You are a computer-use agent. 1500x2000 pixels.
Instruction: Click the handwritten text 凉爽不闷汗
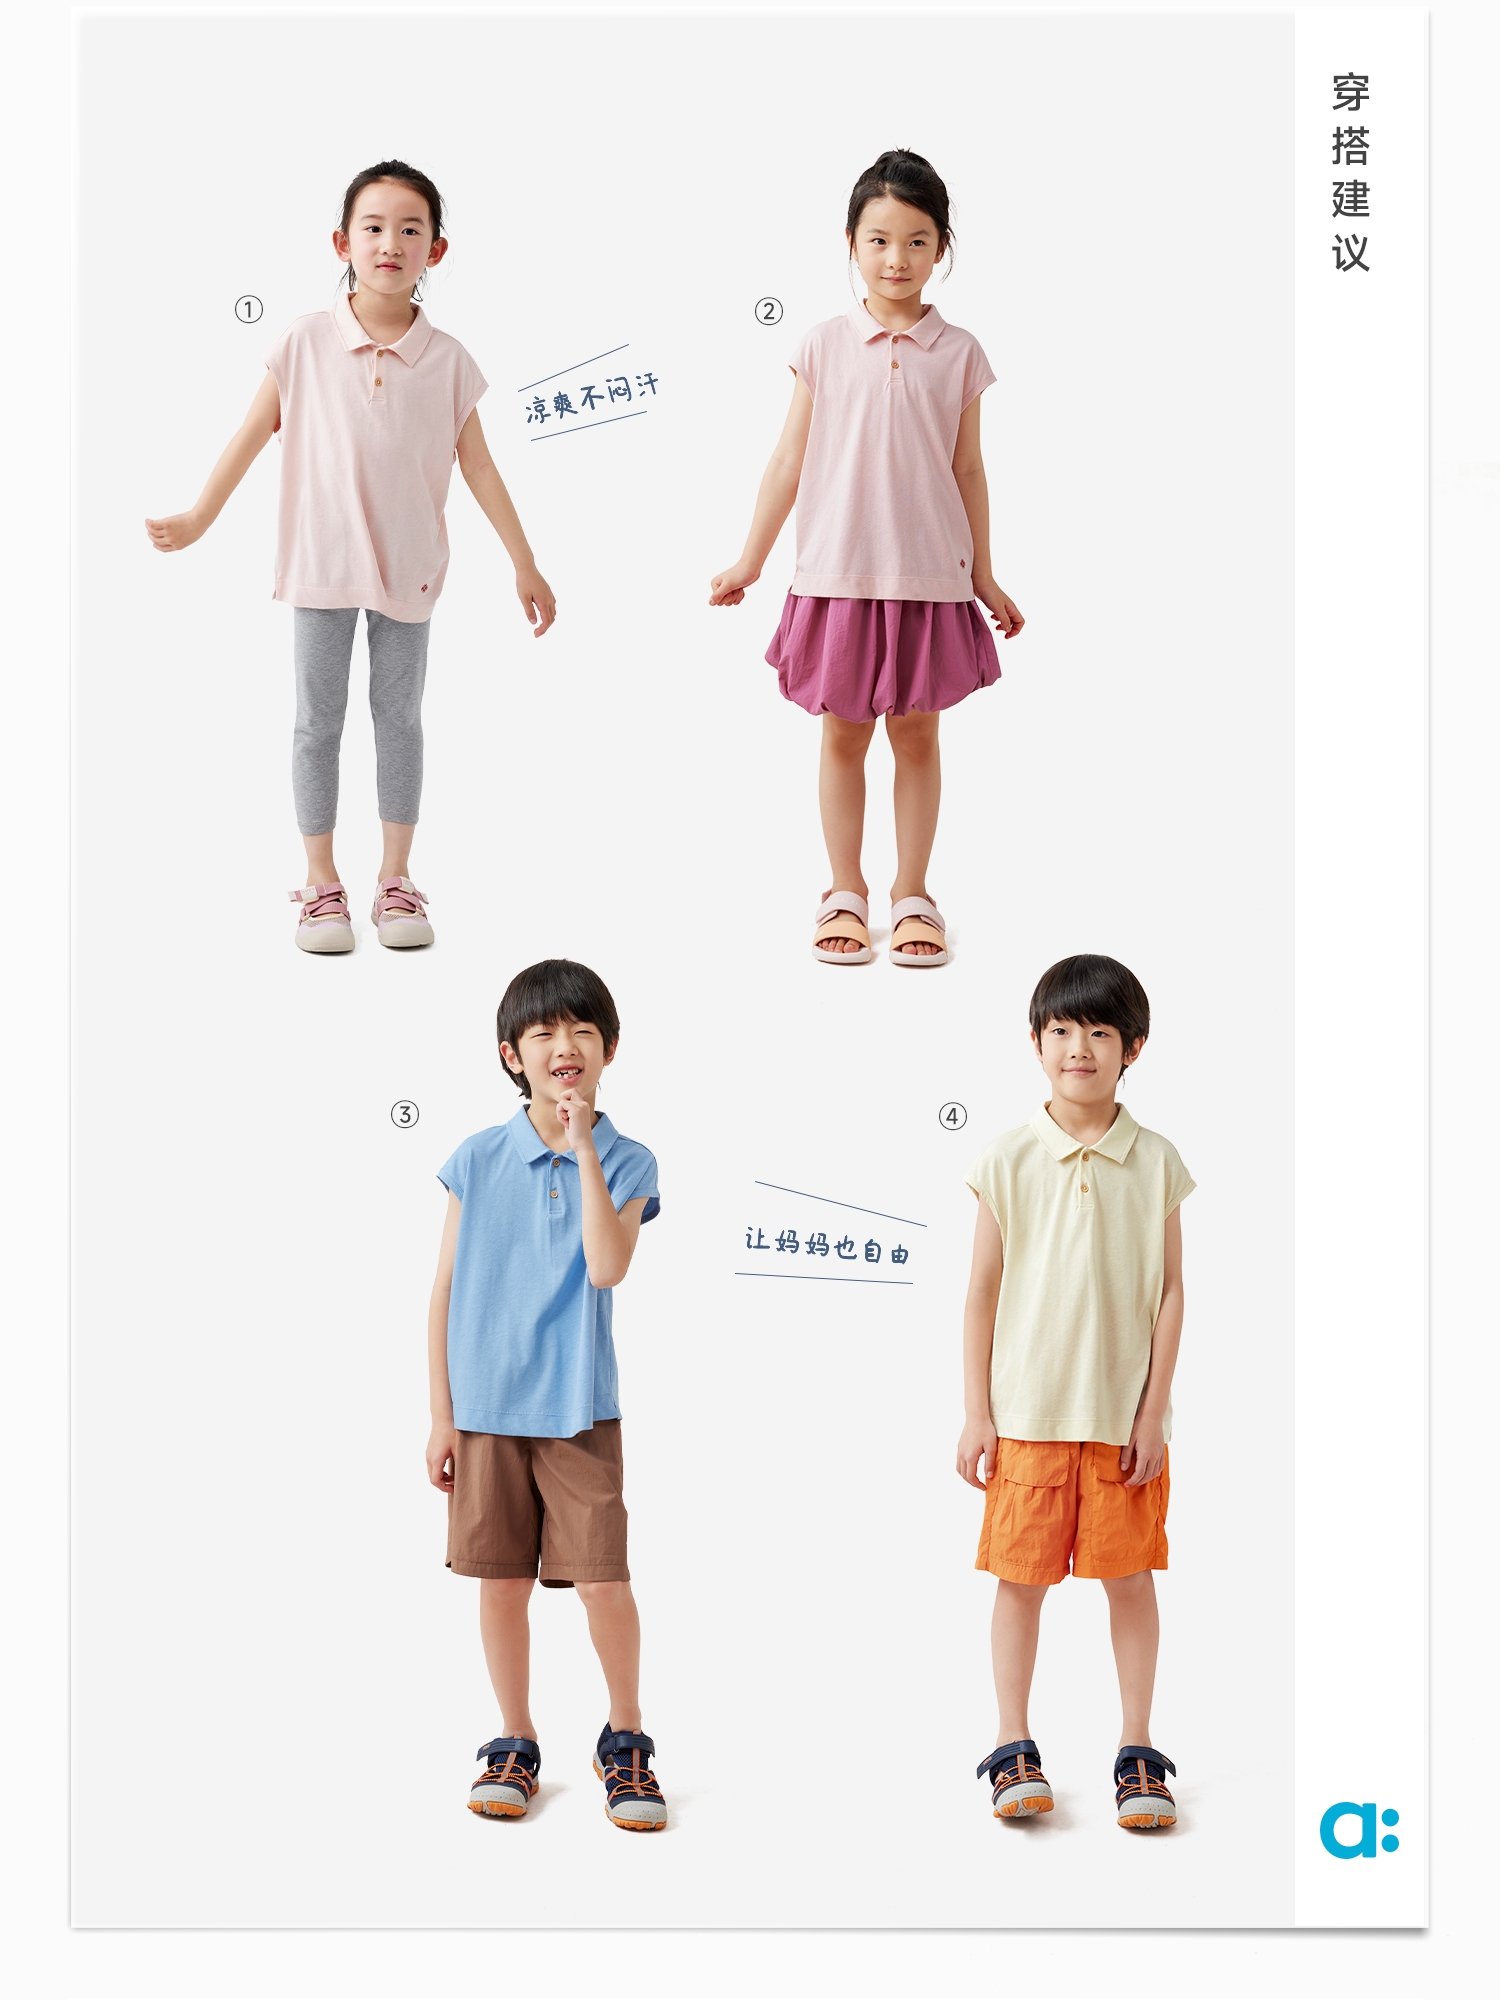591,397
